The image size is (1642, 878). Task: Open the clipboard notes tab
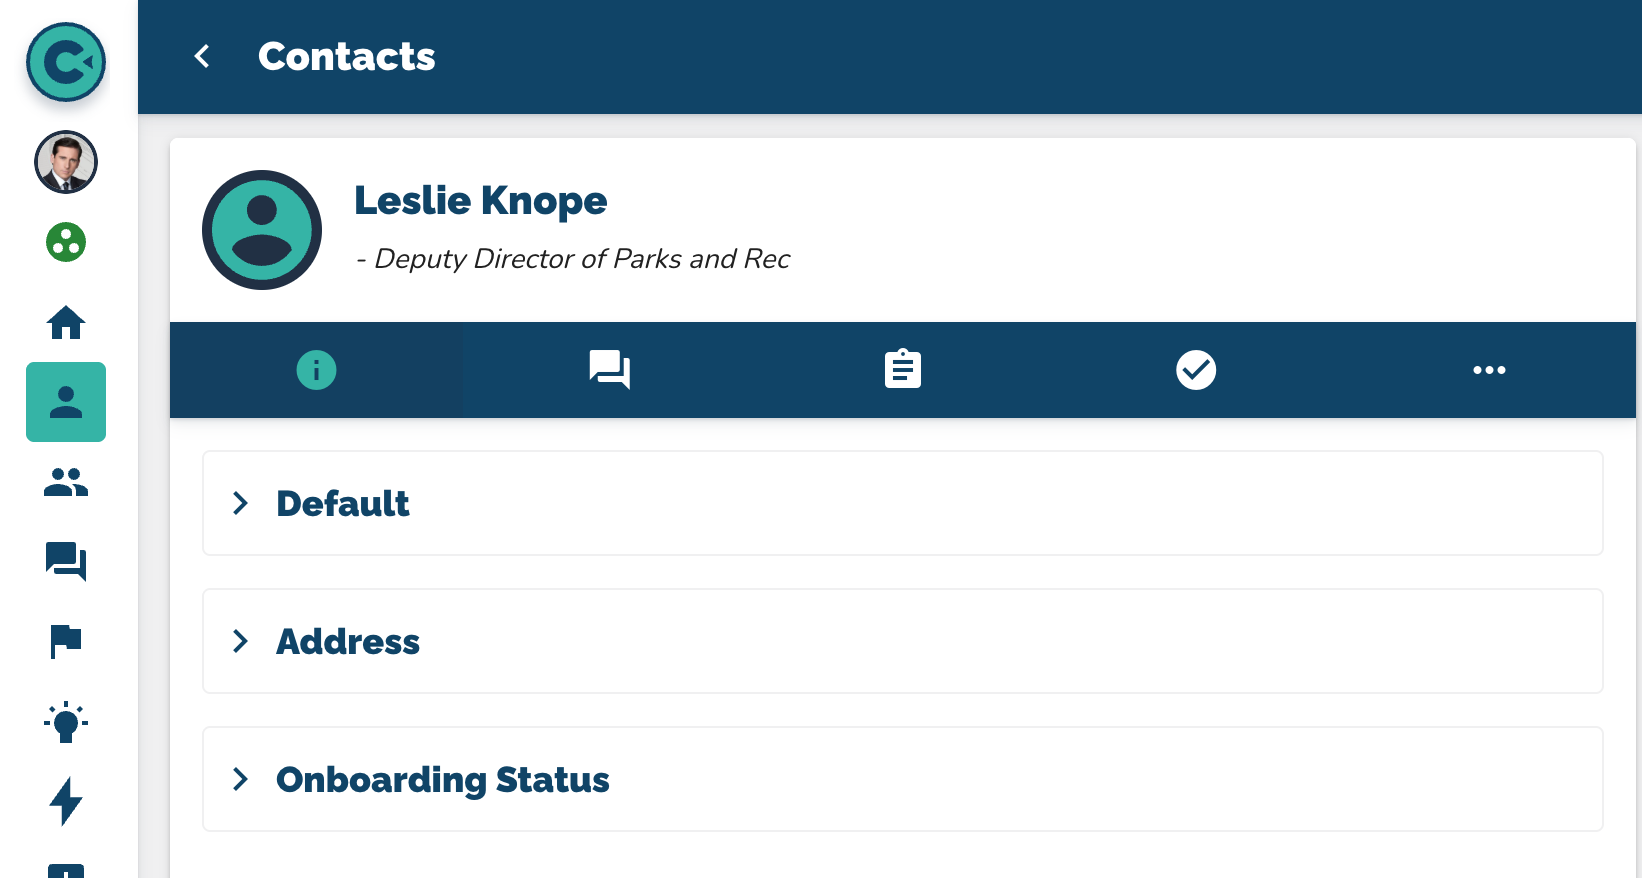pos(902,370)
